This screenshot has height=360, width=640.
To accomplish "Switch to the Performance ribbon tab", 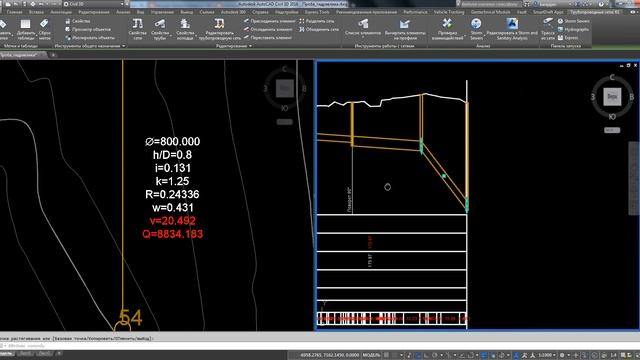I will pos(416,12).
